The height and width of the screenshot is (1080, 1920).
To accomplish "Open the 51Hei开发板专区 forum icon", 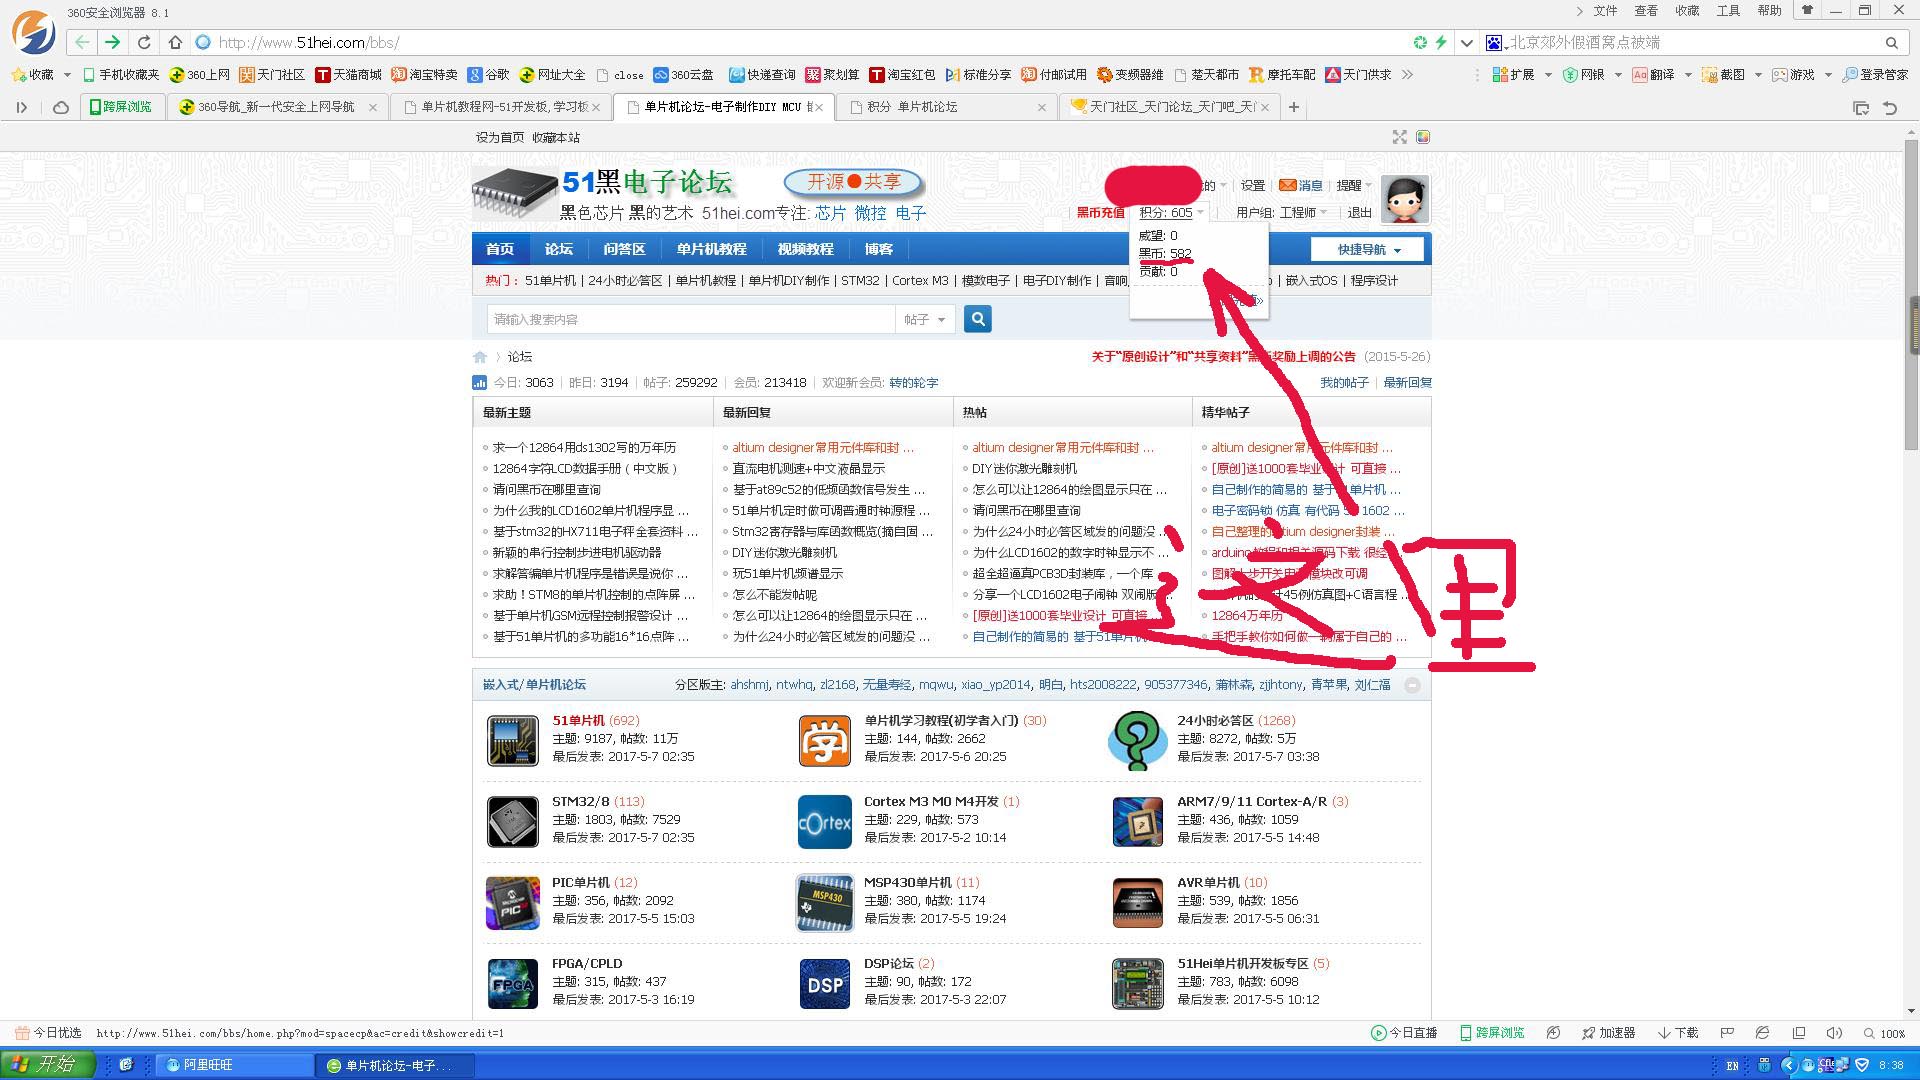I will 1137,983.
